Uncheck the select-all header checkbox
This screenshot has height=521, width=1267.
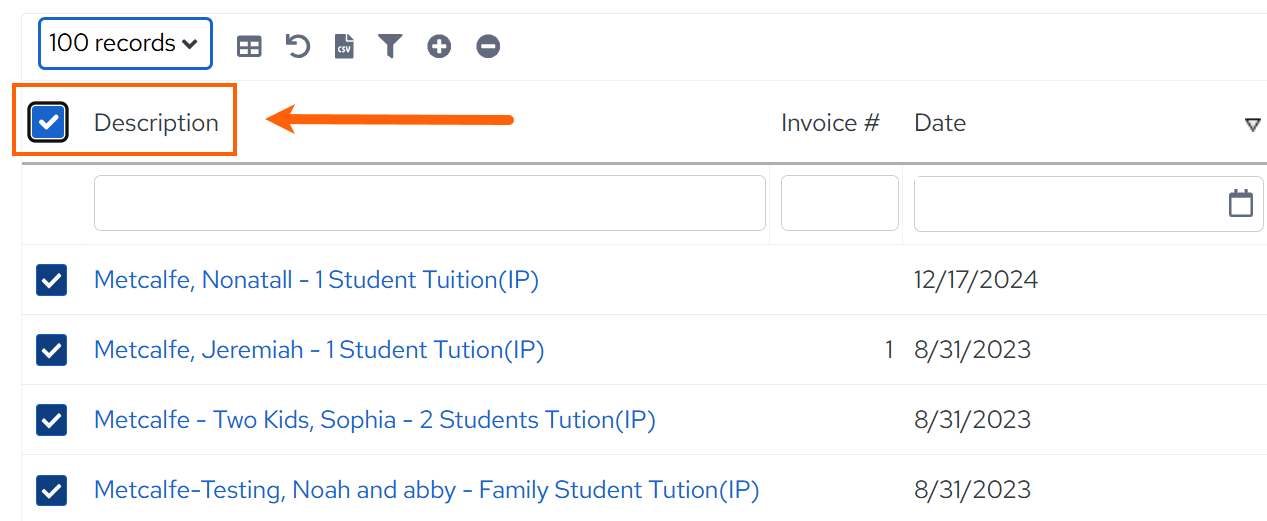pyautogui.click(x=48, y=123)
